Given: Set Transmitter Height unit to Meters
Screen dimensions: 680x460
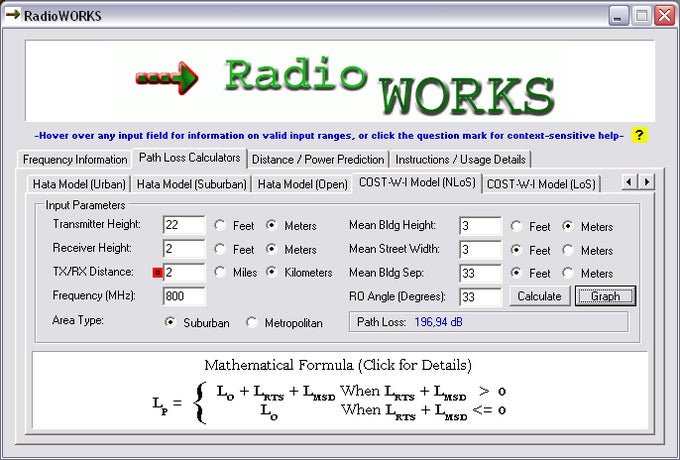Looking at the screenshot, I should coord(291,225).
